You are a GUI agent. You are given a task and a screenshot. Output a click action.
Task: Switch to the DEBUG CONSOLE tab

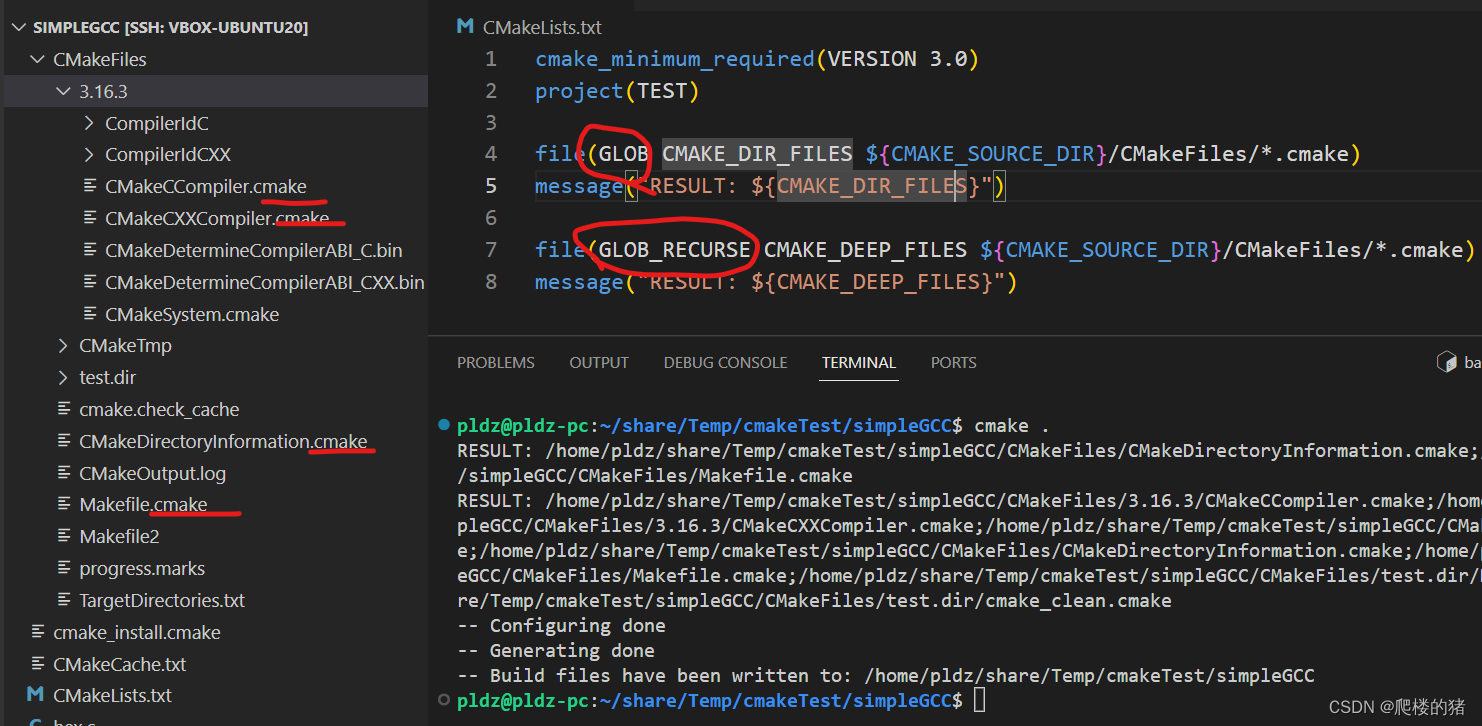(x=725, y=363)
